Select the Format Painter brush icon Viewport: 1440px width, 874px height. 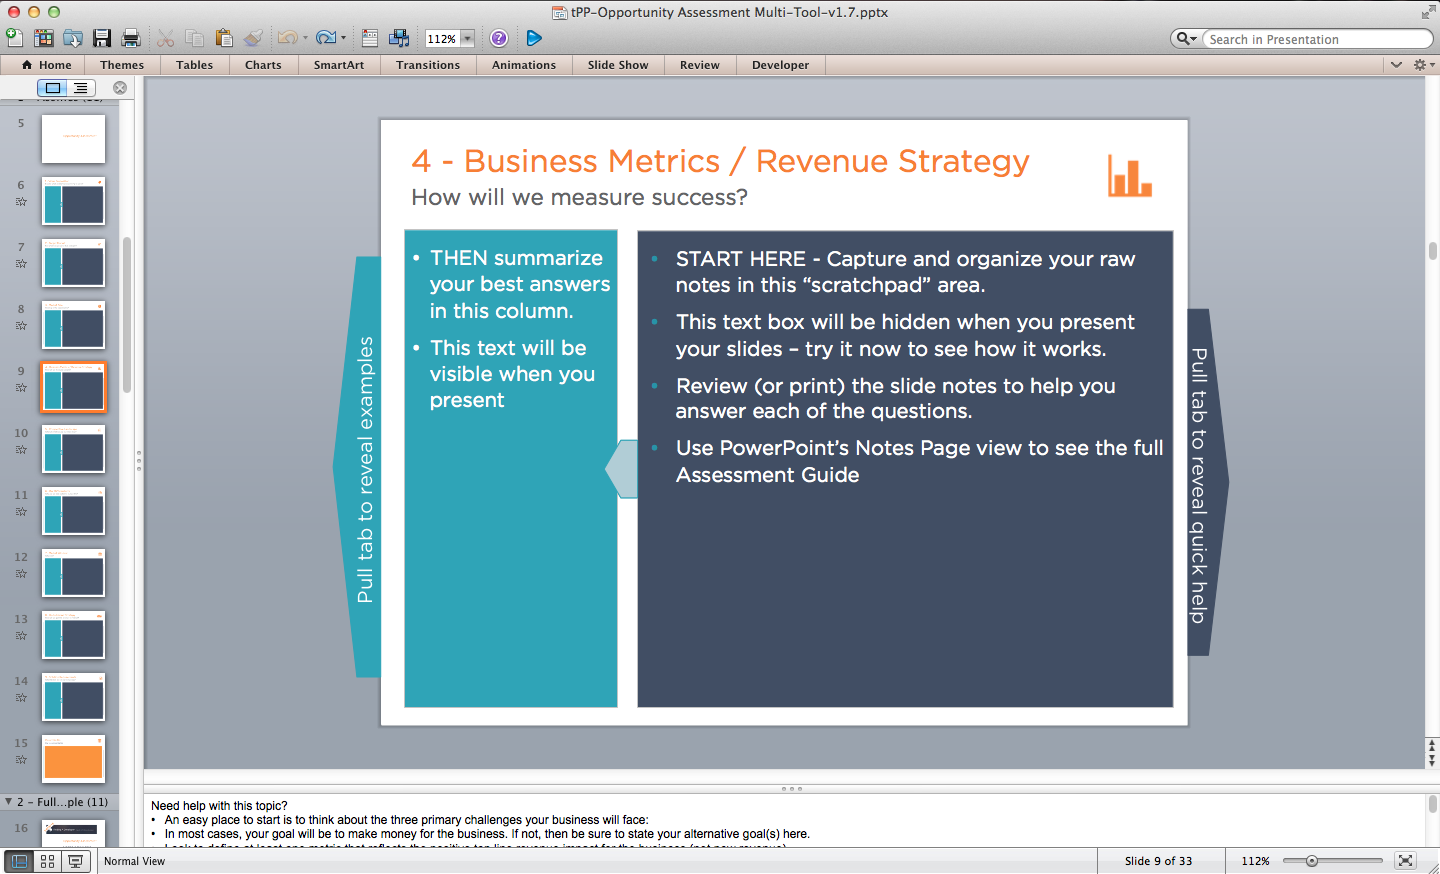point(254,38)
